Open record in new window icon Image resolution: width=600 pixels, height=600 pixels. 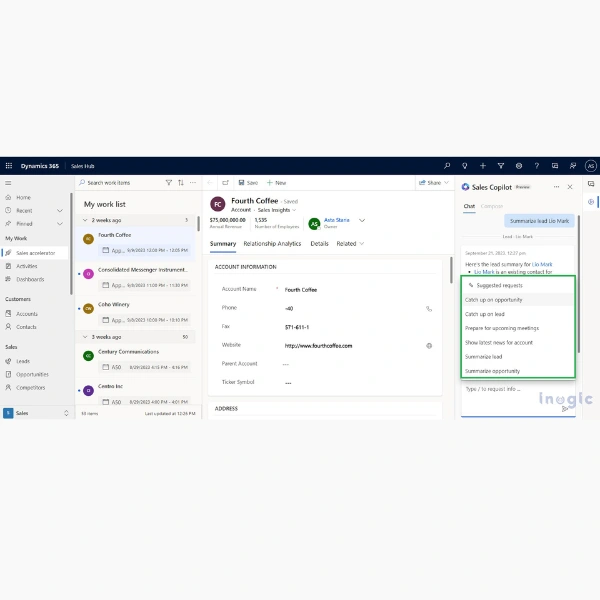click(x=225, y=183)
